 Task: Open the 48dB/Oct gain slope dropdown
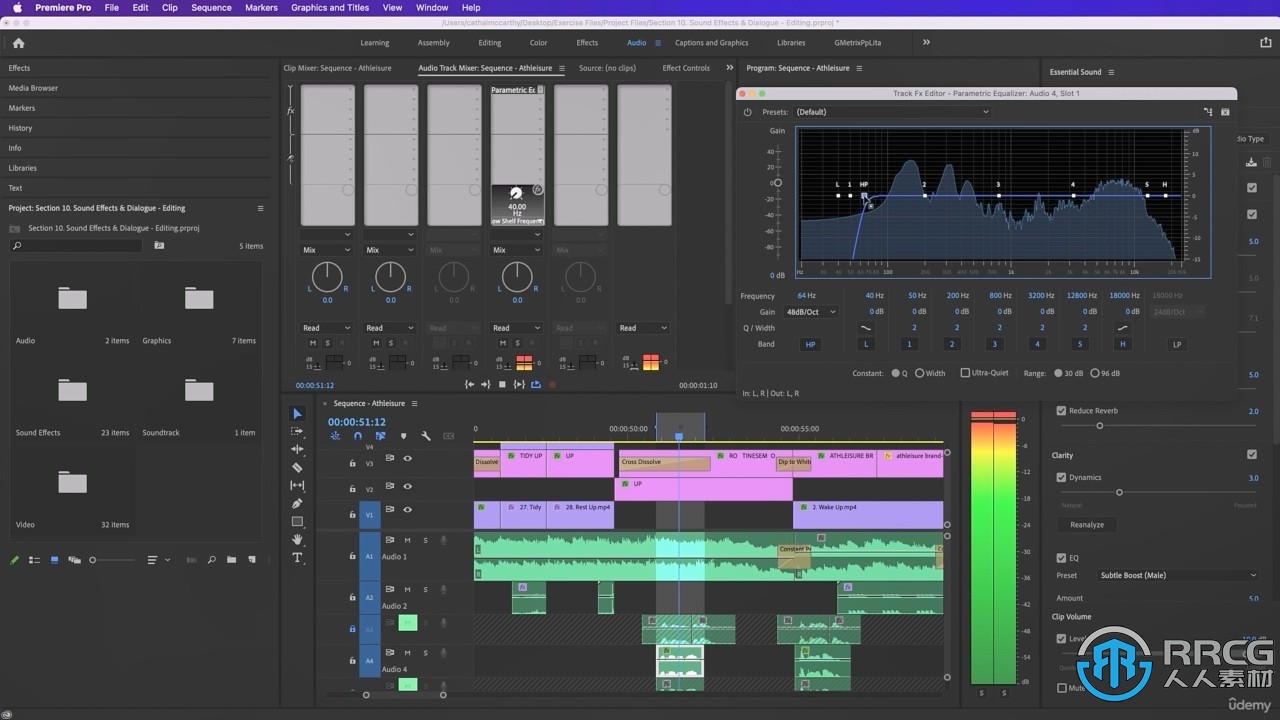coord(812,312)
